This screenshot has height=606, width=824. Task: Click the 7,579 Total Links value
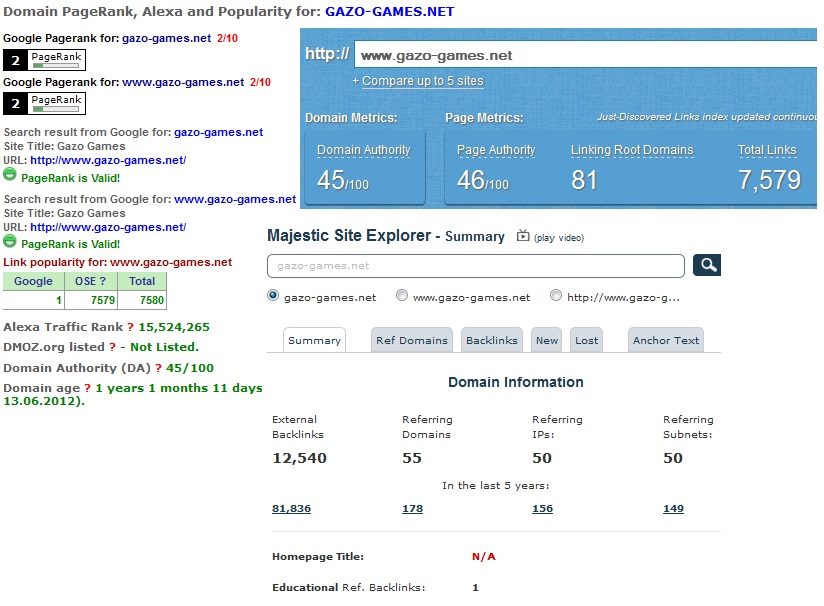point(769,180)
